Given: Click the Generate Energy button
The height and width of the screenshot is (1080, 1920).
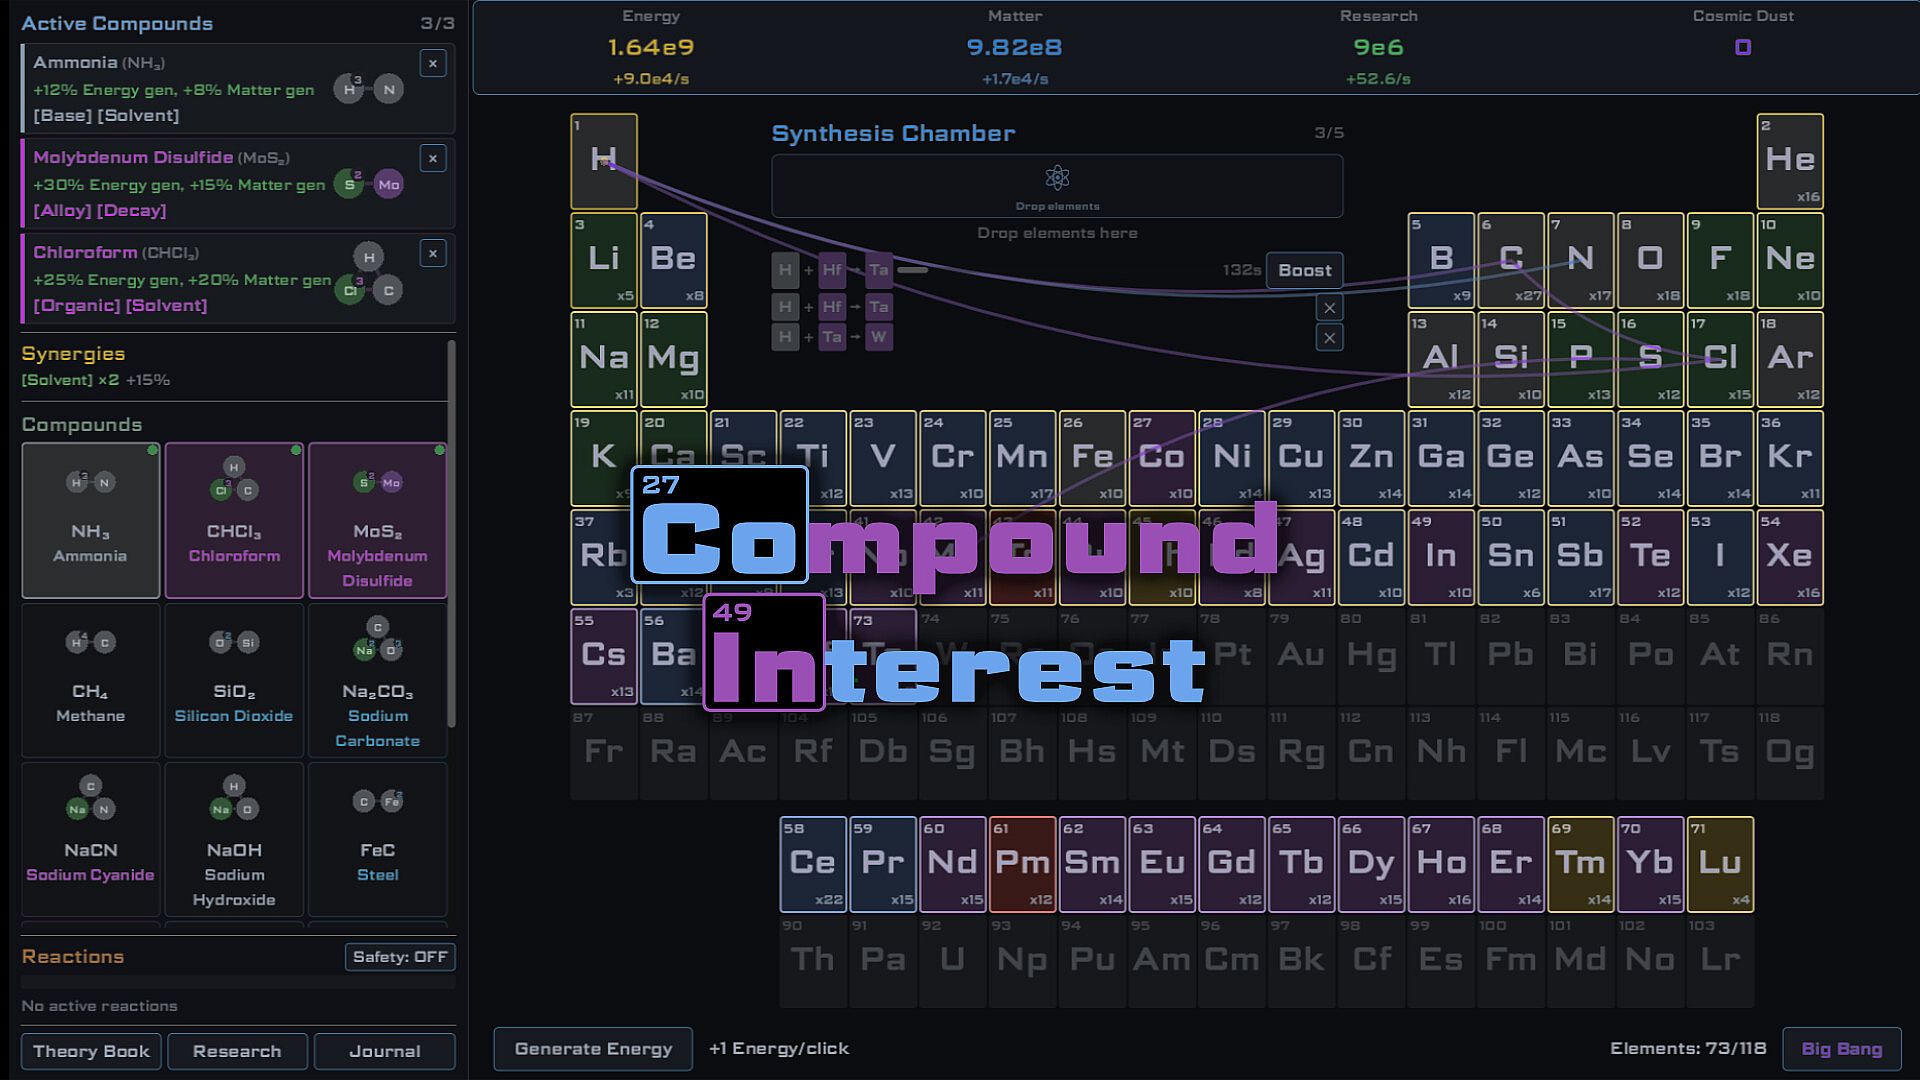Looking at the screenshot, I should click(x=593, y=1049).
